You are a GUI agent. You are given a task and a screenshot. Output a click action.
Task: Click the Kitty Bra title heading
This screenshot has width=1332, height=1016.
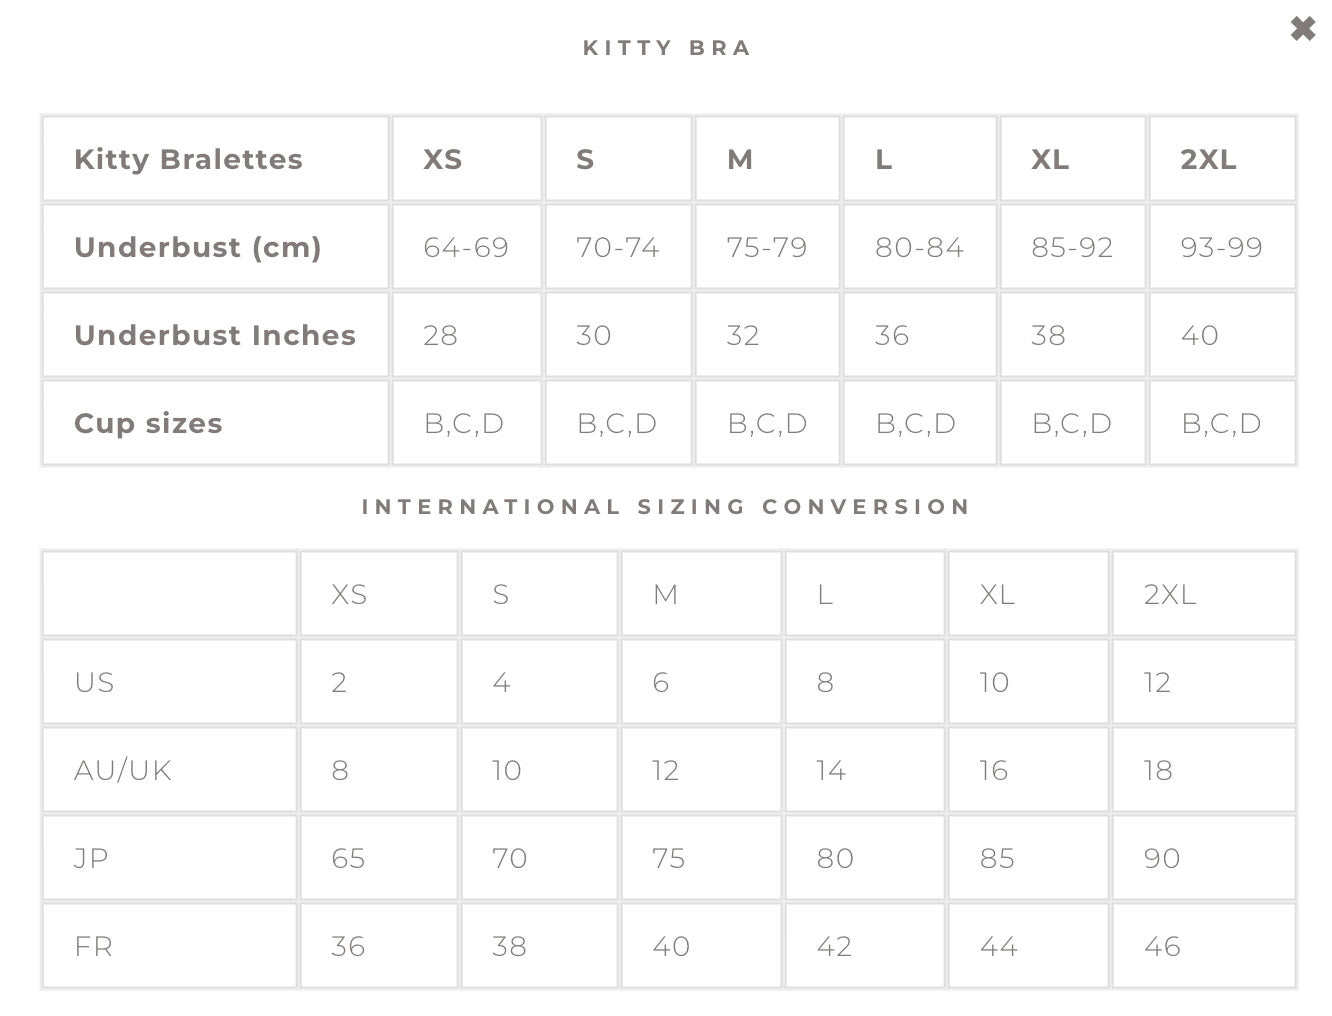[667, 48]
